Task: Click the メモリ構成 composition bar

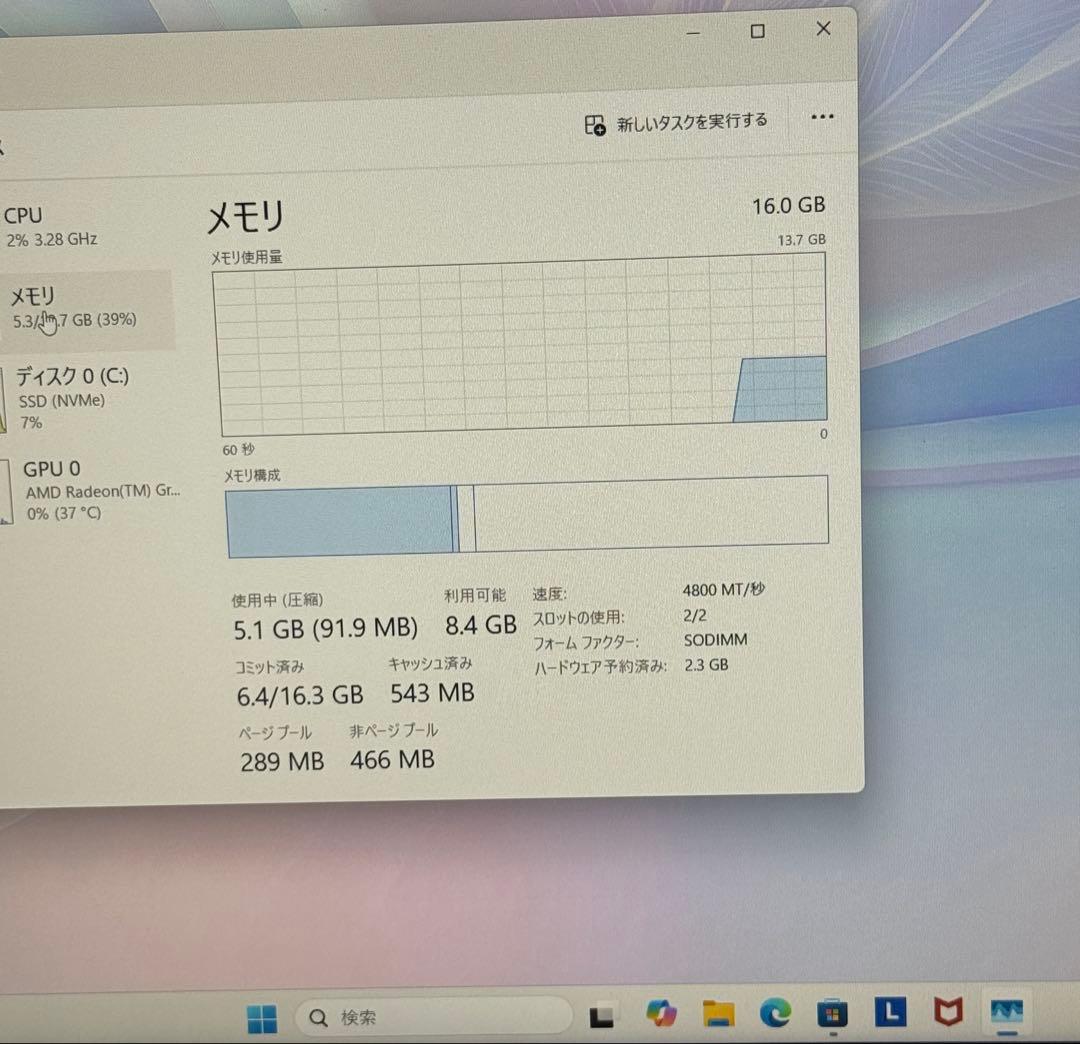Action: tap(525, 512)
